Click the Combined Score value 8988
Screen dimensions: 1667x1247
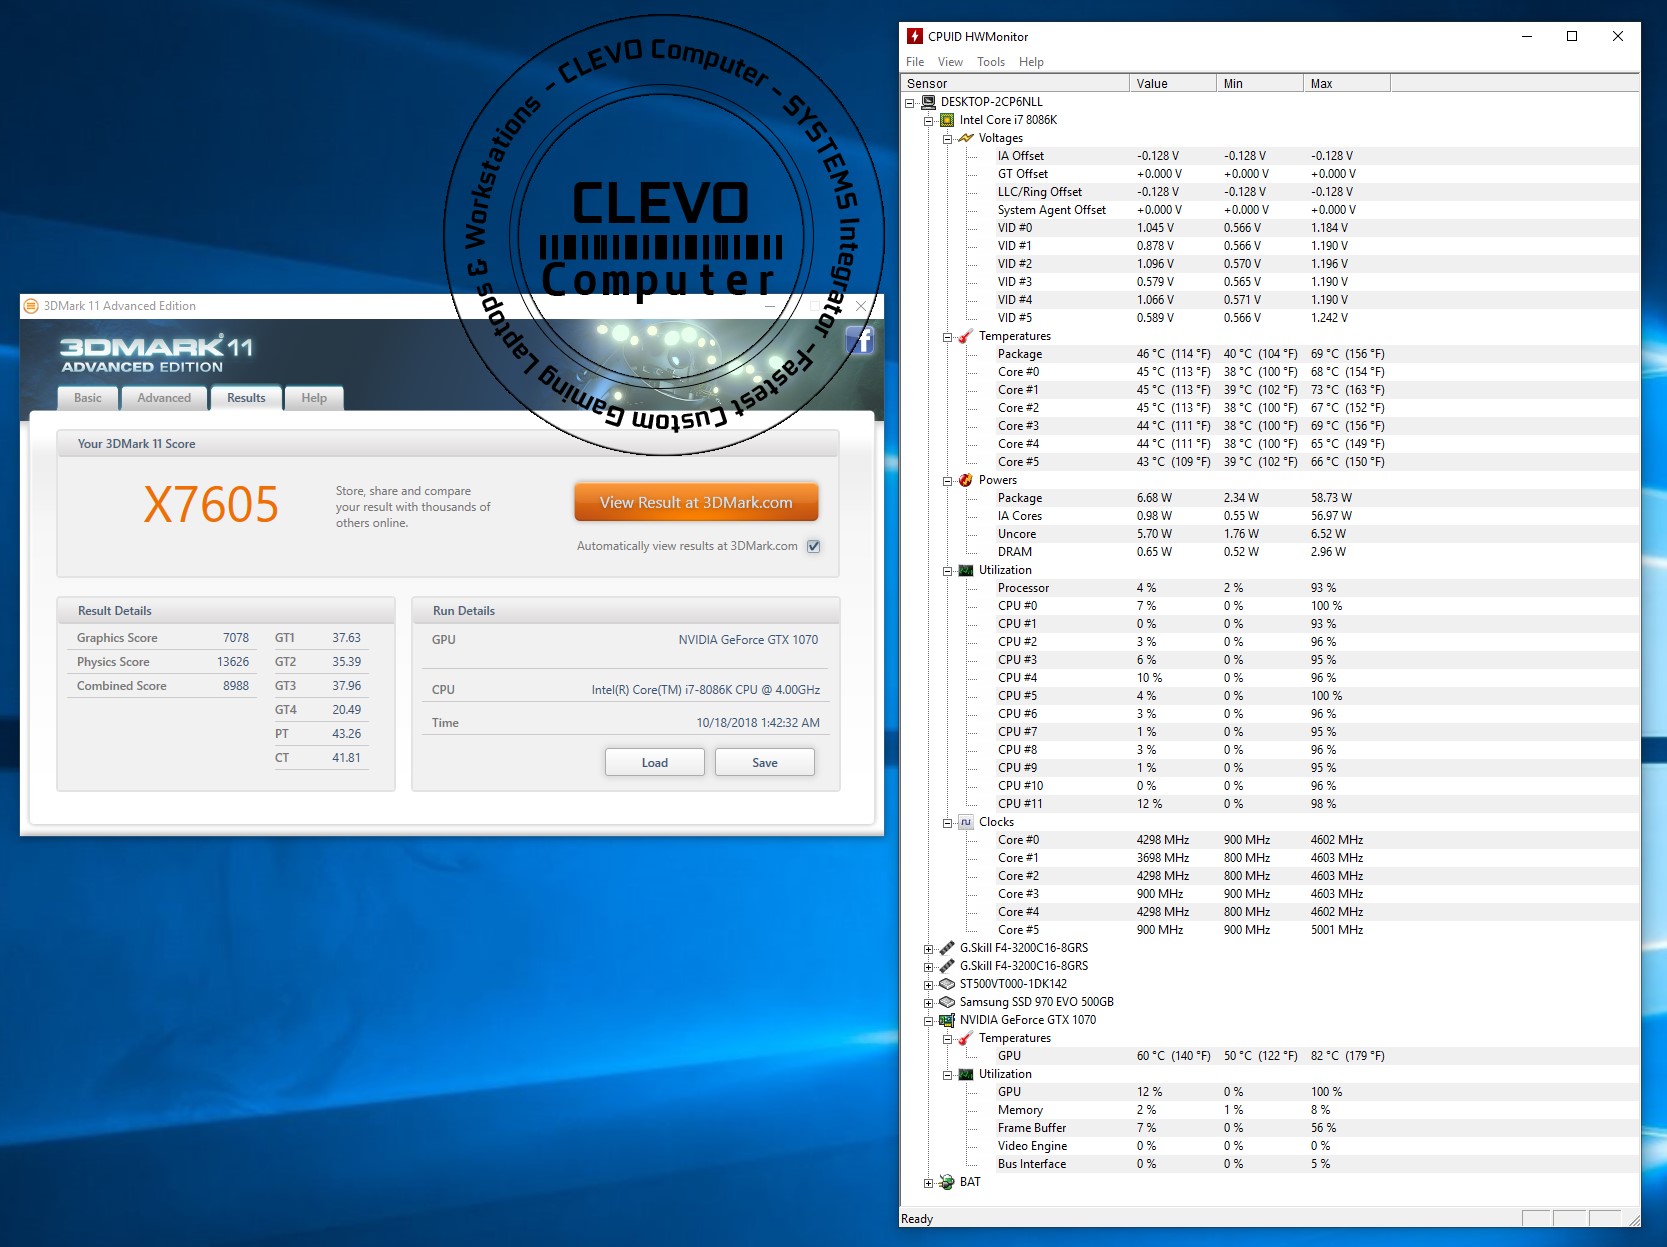pyautogui.click(x=236, y=686)
